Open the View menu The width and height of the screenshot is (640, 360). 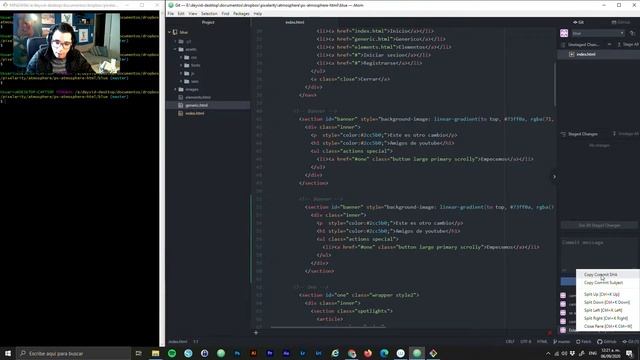point(193,13)
